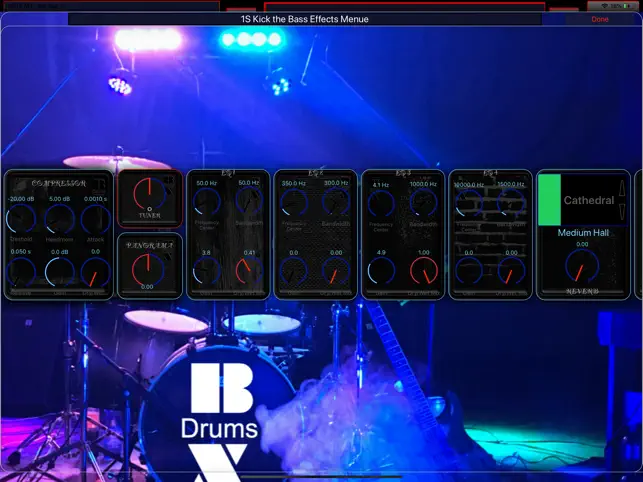Adjust the EQ1 Bandwidth knob
Viewport: 643px width, 482px height.
pos(249,201)
